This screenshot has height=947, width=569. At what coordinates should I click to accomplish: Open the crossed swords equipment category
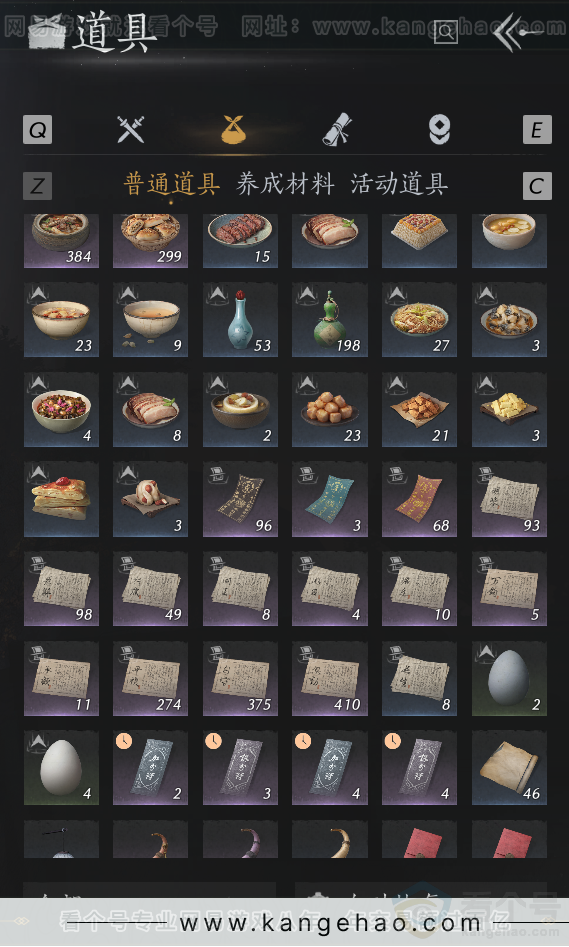point(130,129)
